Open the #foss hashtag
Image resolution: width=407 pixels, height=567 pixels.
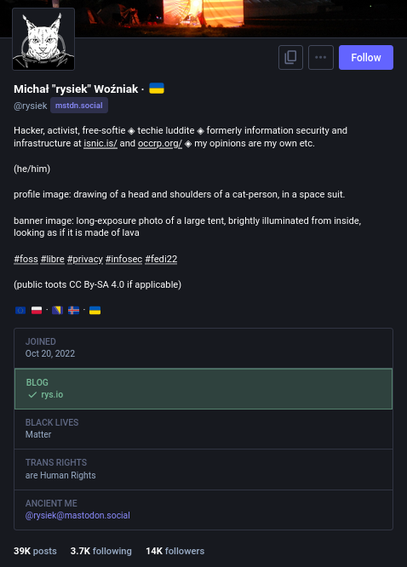click(26, 259)
